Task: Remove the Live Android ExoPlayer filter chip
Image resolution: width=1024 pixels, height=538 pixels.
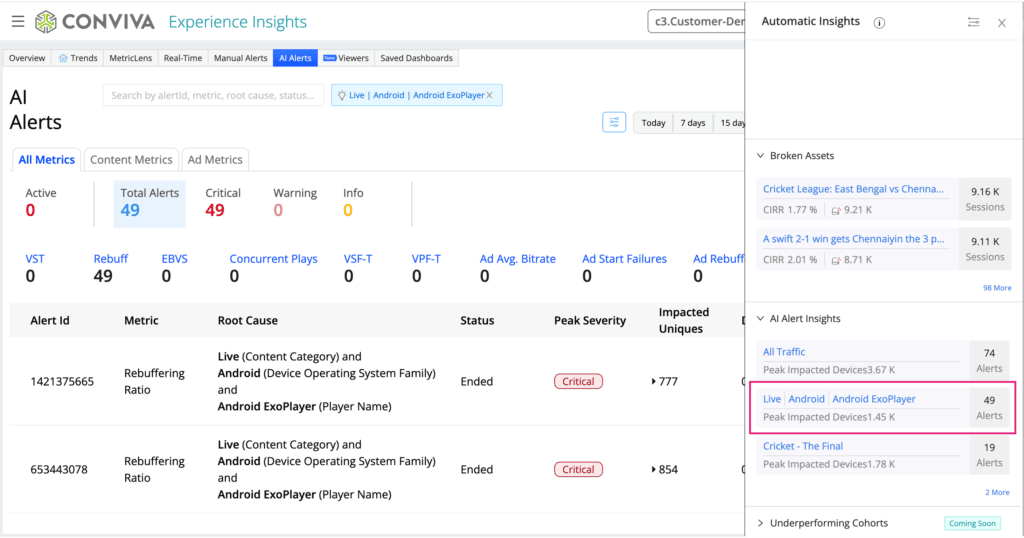Action: point(490,95)
